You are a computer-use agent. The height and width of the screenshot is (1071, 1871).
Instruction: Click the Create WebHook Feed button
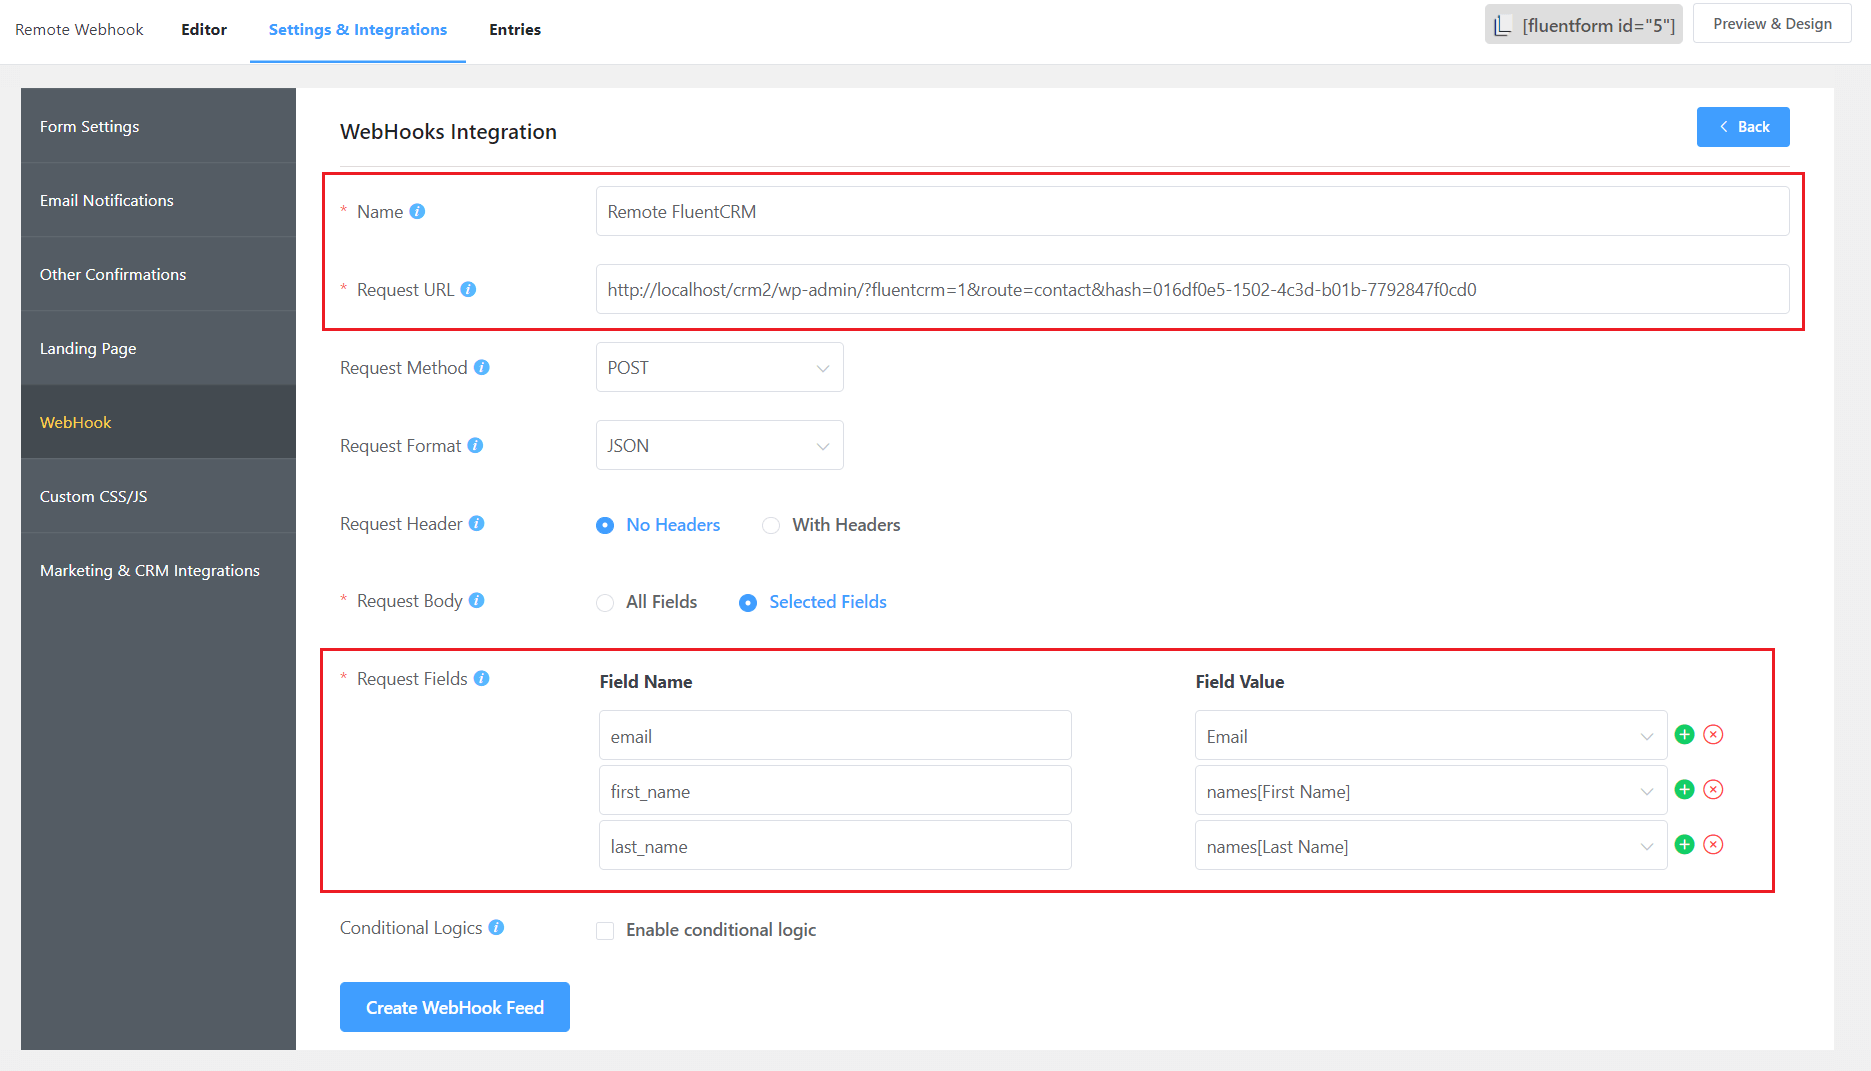(454, 1007)
